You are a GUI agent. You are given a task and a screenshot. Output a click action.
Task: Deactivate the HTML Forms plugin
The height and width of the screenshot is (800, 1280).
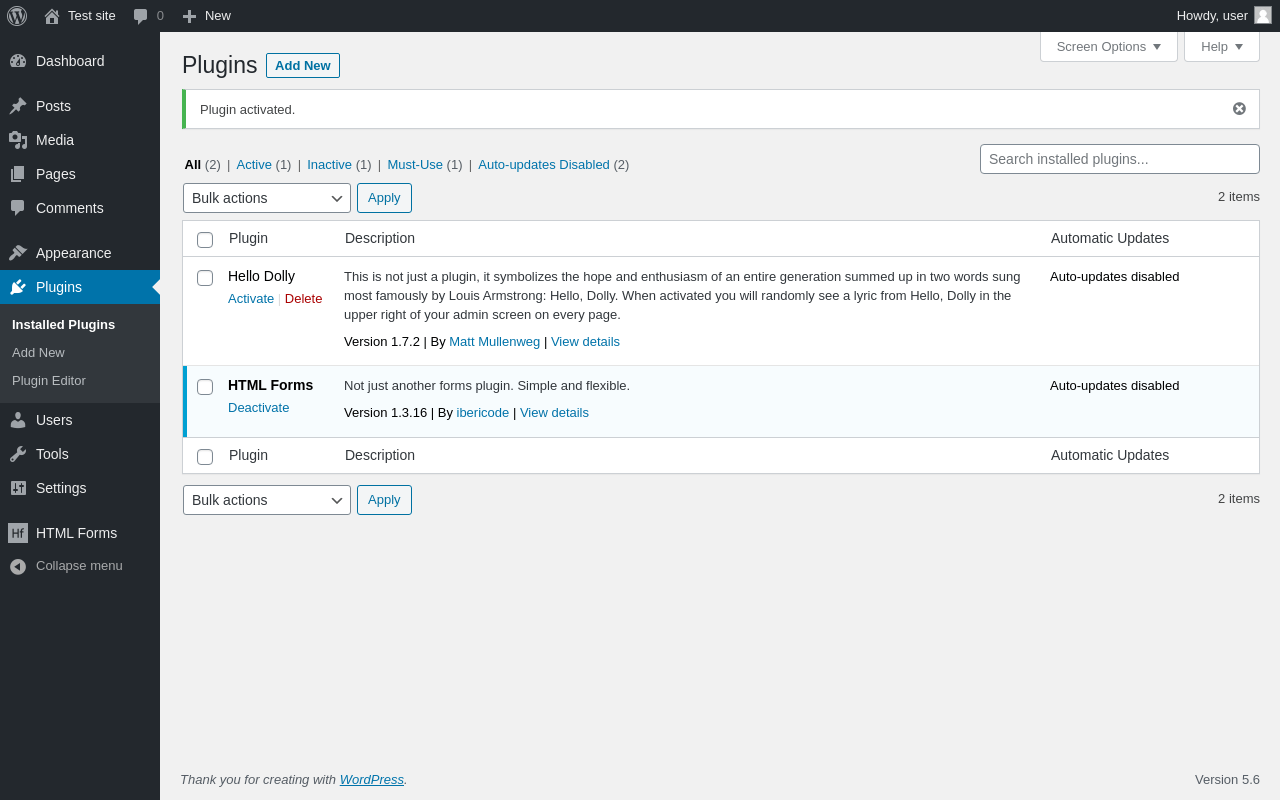[x=258, y=408]
